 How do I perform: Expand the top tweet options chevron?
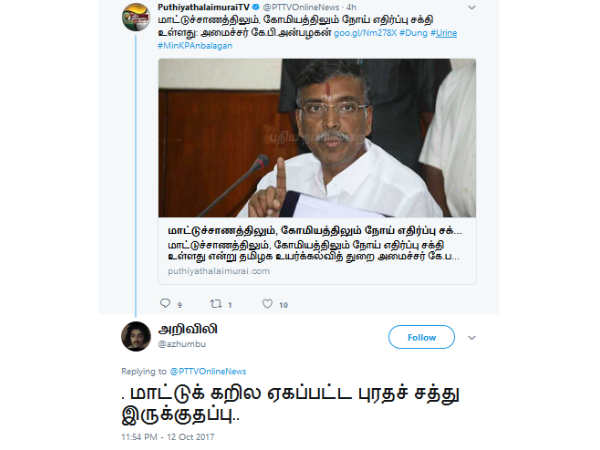click(x=472, y=7)
